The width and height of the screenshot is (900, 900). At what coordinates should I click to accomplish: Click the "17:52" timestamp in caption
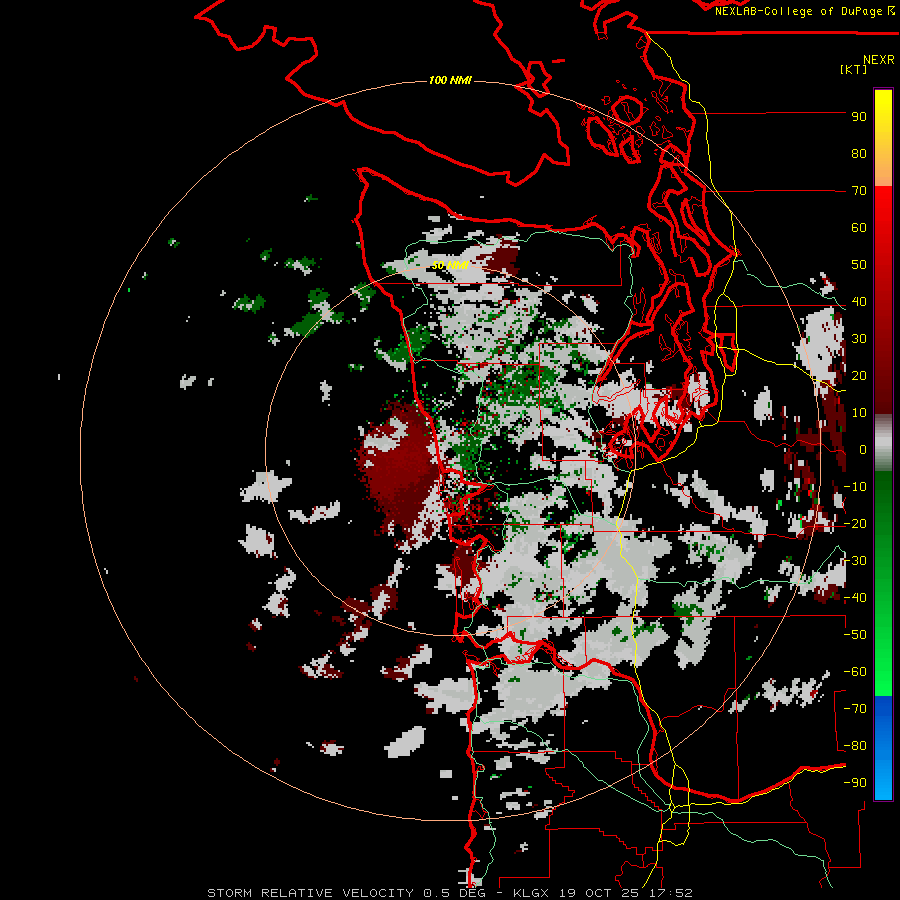pyautogui.click(x=672, y=893)
